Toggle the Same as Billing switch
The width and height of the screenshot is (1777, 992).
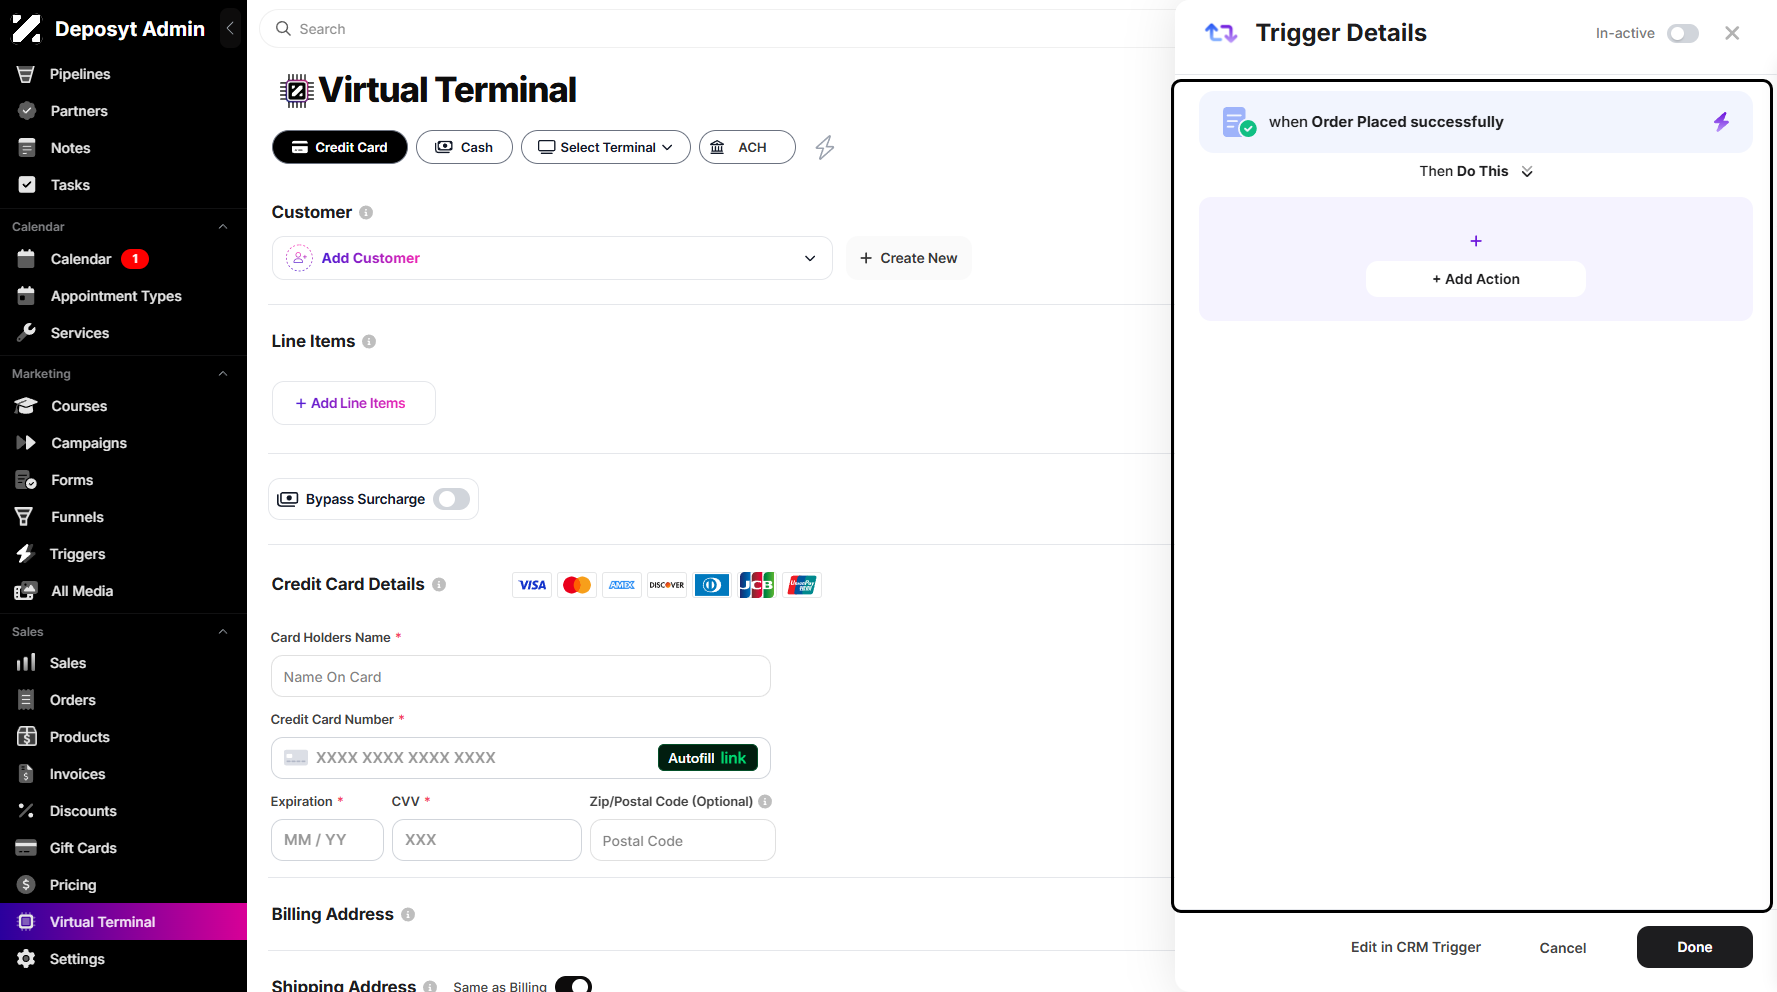574,986
